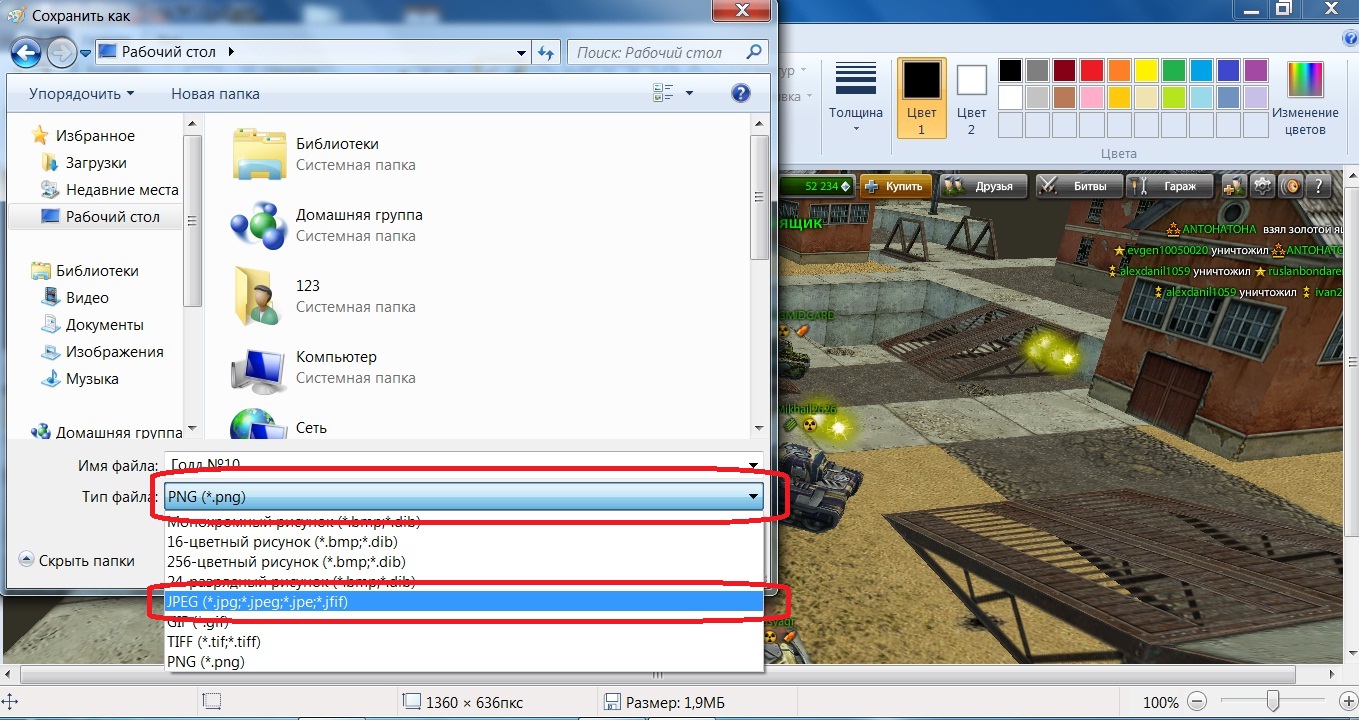Choose Монохромный рисунок file type

click(x=464, y=521)
